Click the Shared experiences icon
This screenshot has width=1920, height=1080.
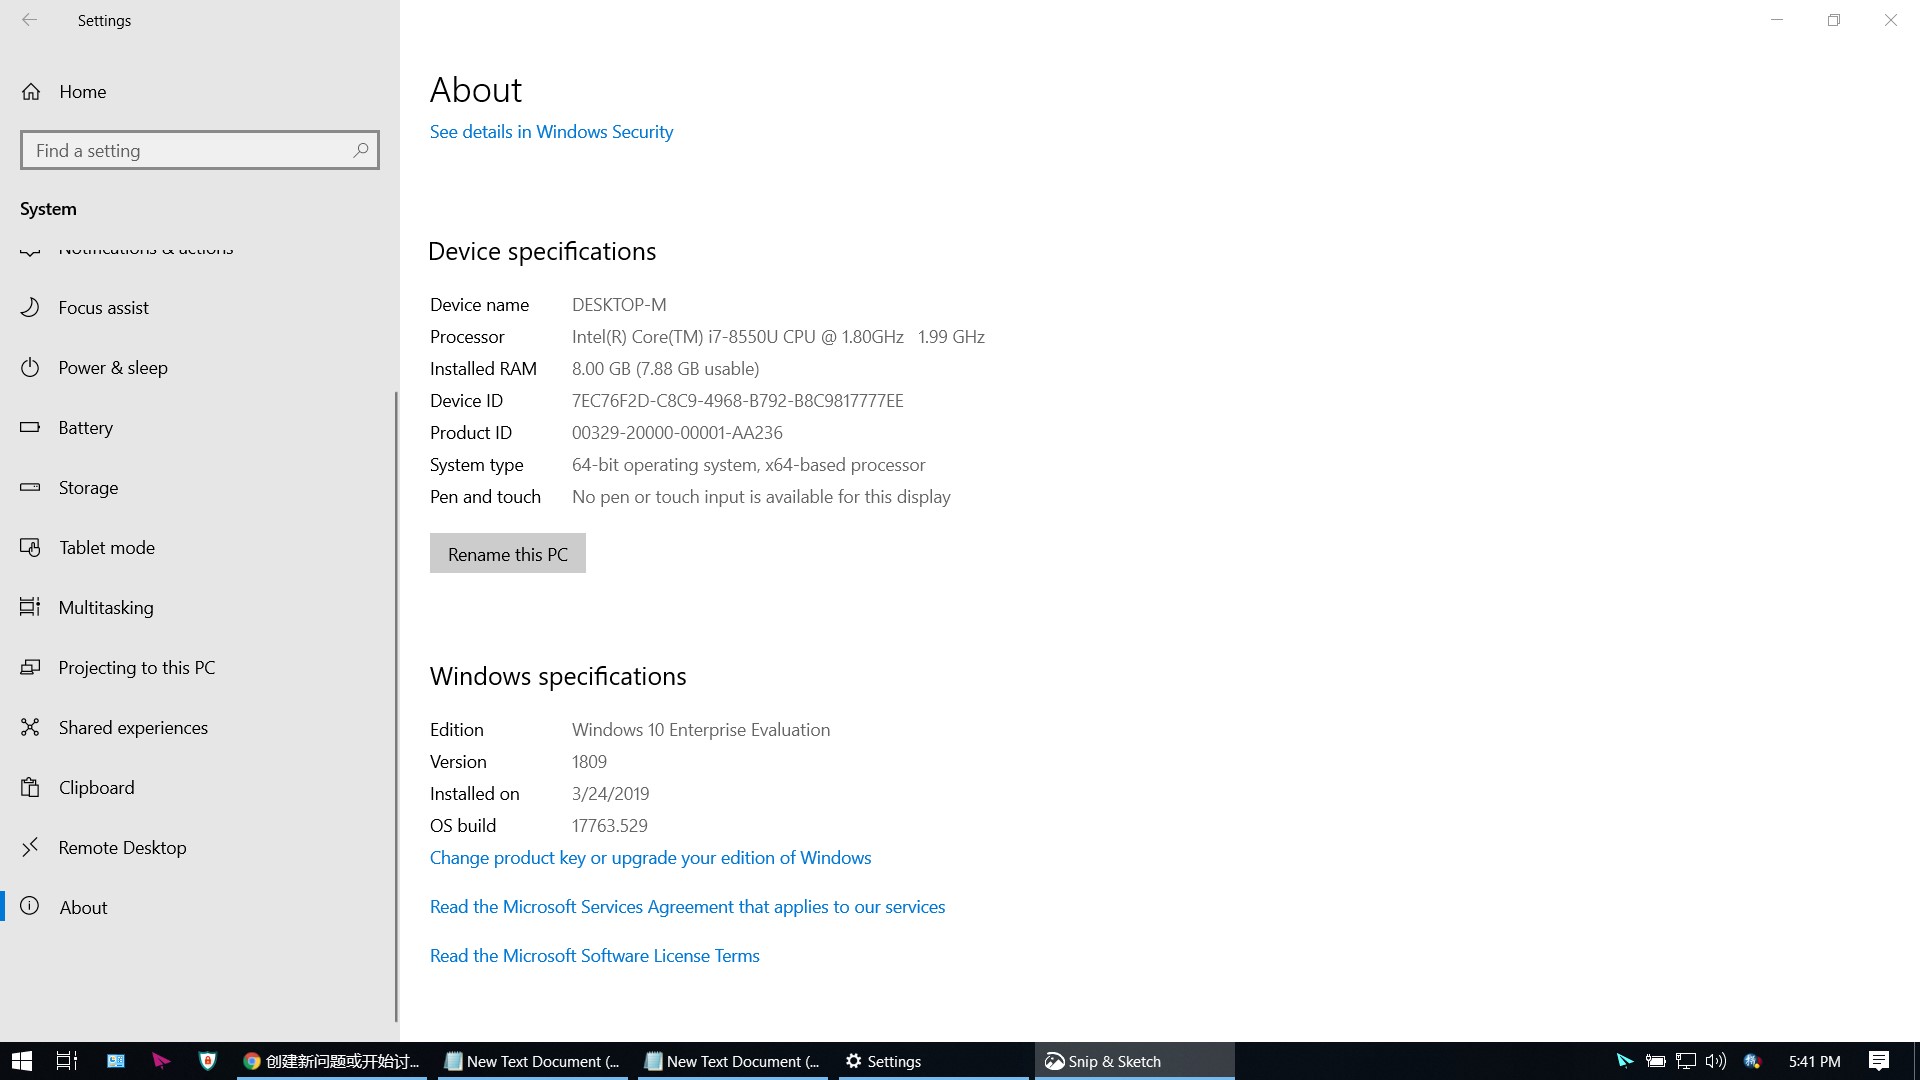coord(30,727)
